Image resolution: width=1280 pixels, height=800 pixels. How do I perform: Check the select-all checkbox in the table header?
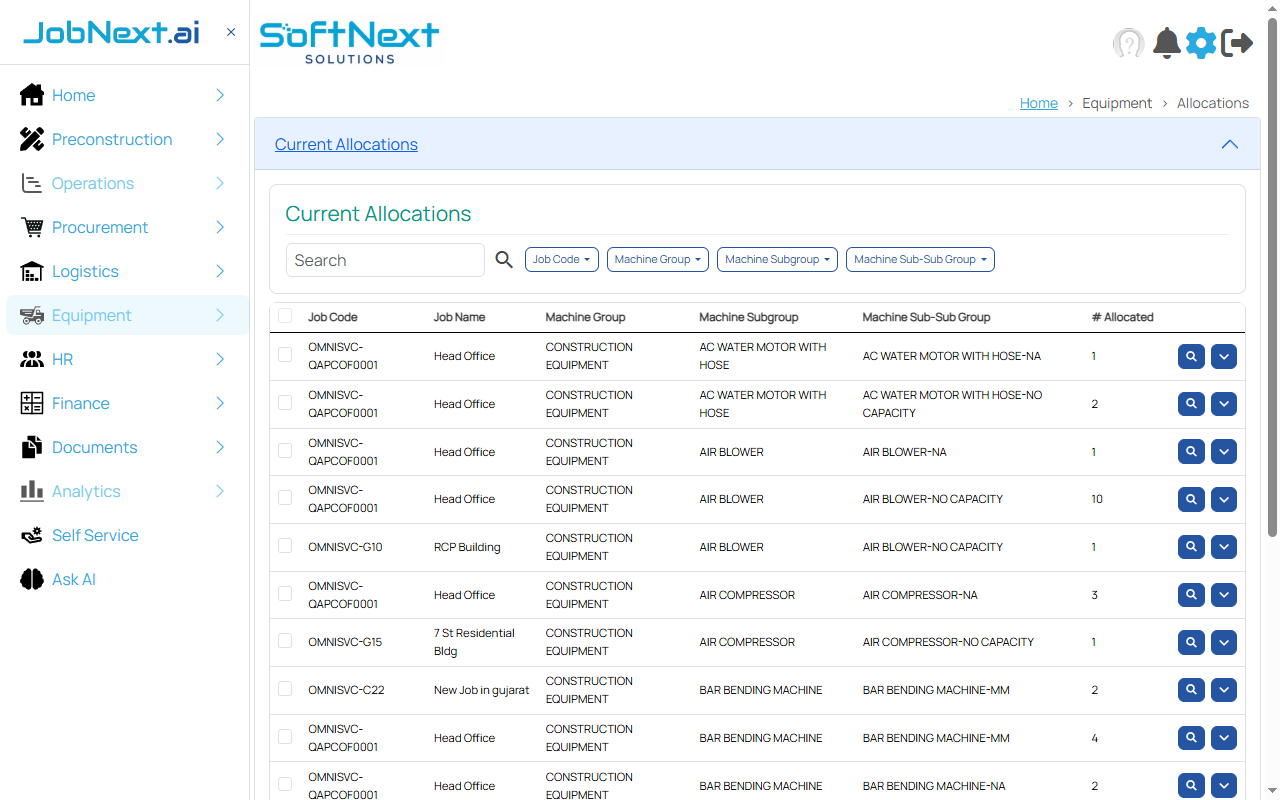[x=285, y=315]
